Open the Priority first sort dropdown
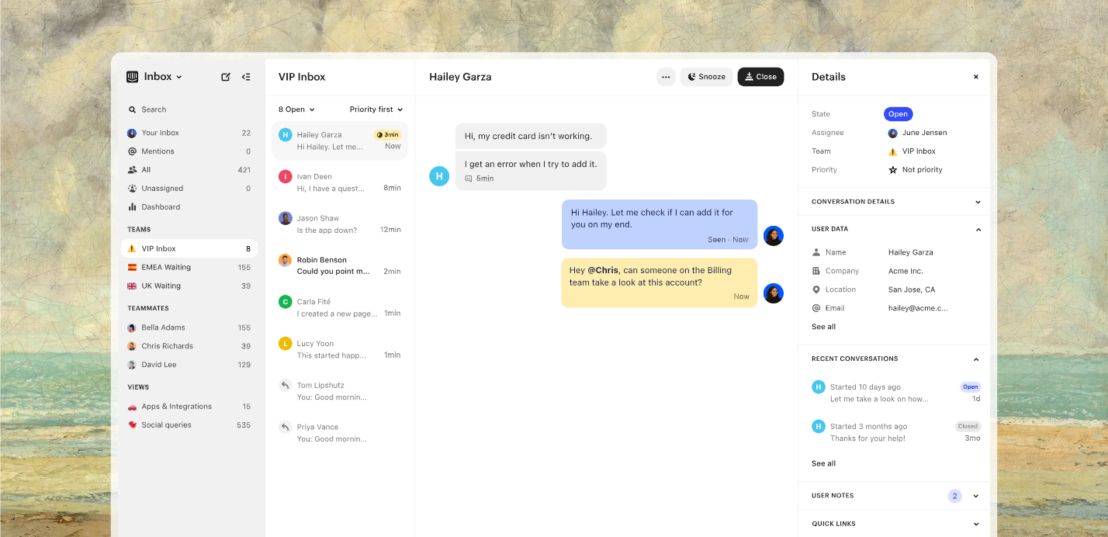The height and width of the screenshot is (537, 1108). [x=376, y=110]
